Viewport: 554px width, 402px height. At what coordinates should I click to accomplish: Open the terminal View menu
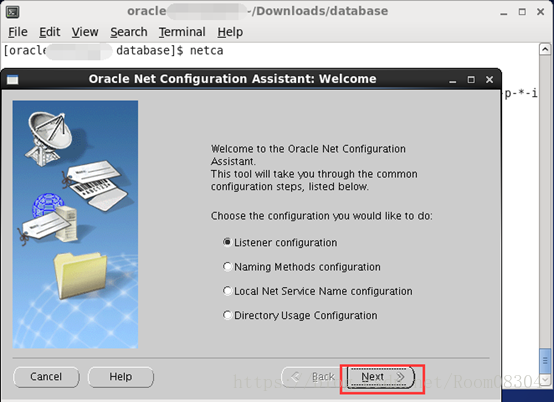coord(85,32)
